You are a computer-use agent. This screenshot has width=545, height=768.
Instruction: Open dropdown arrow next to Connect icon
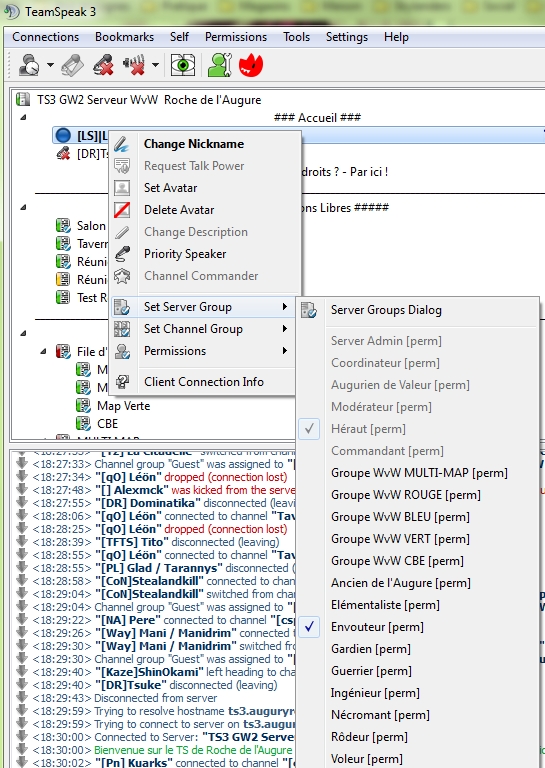pyautogui.click(x=50, y=65)
